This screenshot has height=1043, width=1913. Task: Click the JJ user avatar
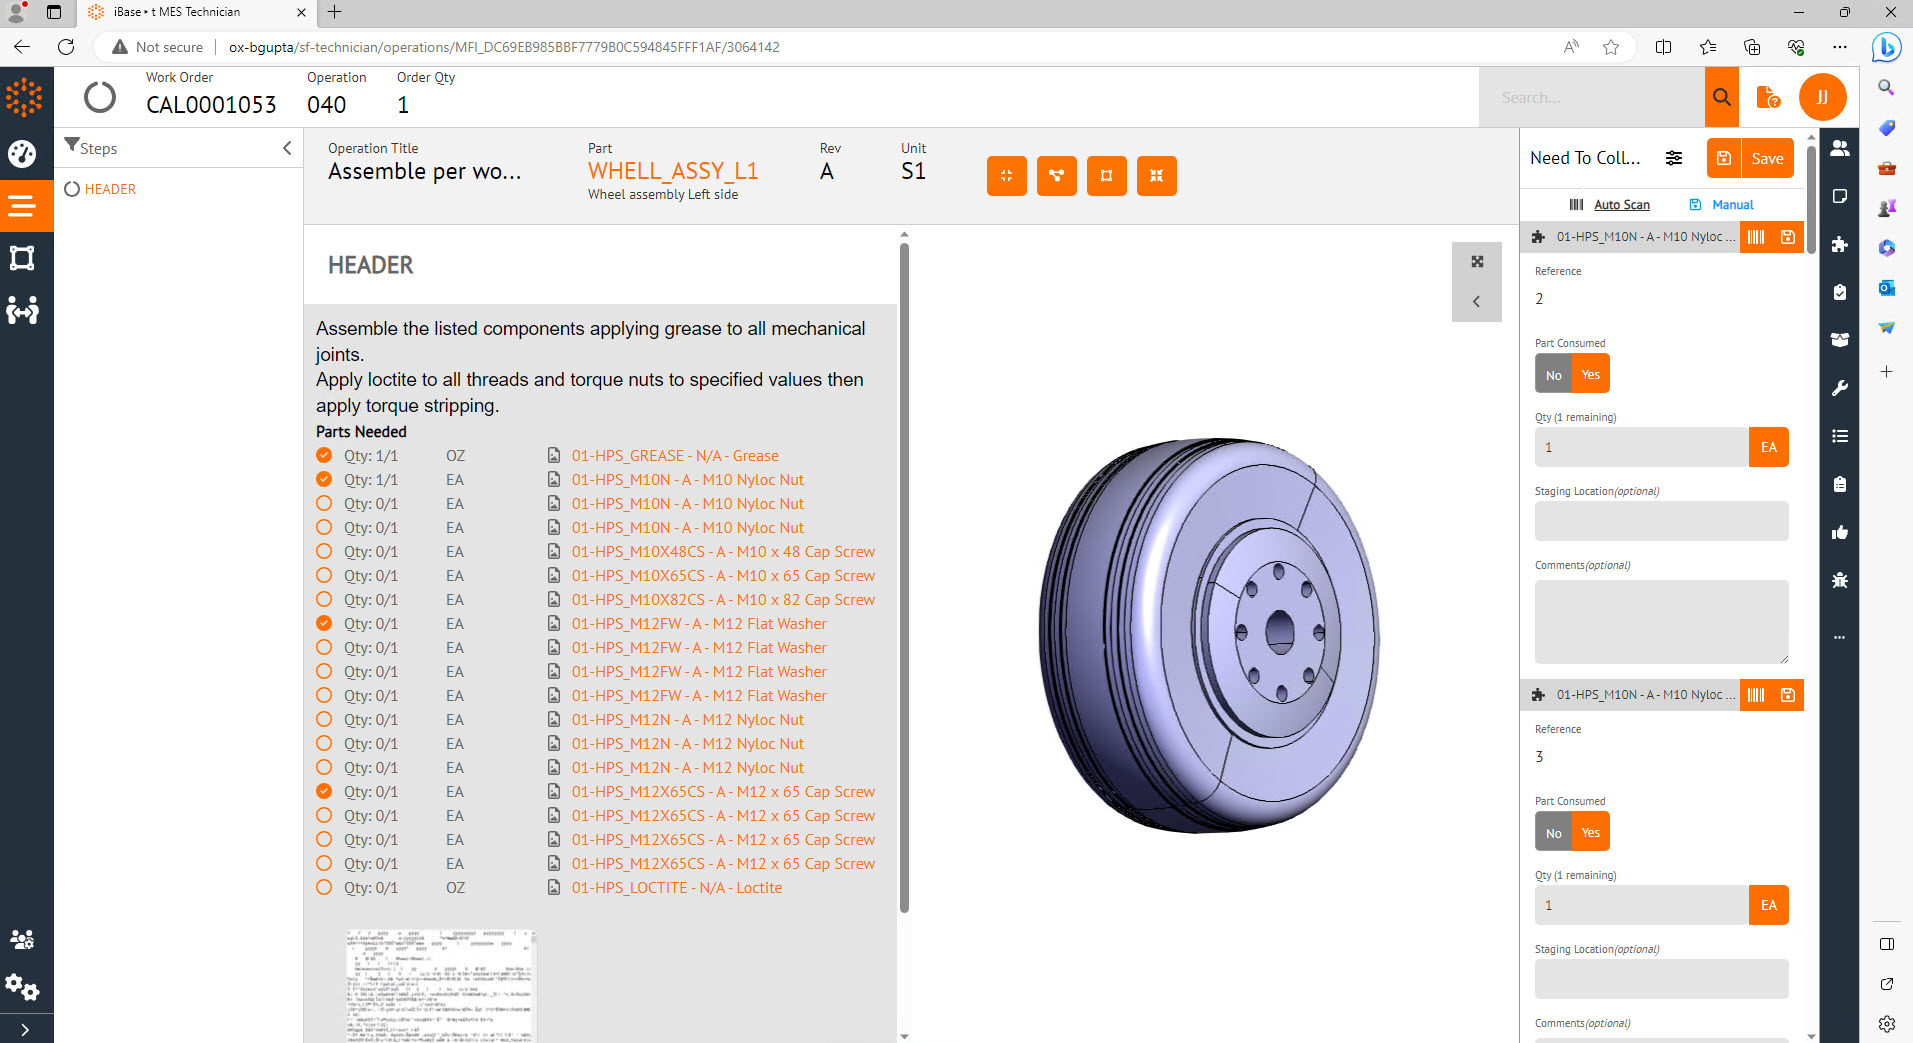(x=1822, y=97)
